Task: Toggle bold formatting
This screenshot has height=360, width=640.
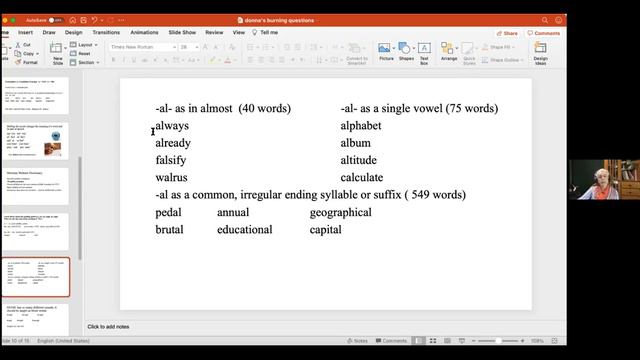Action: tap(113, 60)
